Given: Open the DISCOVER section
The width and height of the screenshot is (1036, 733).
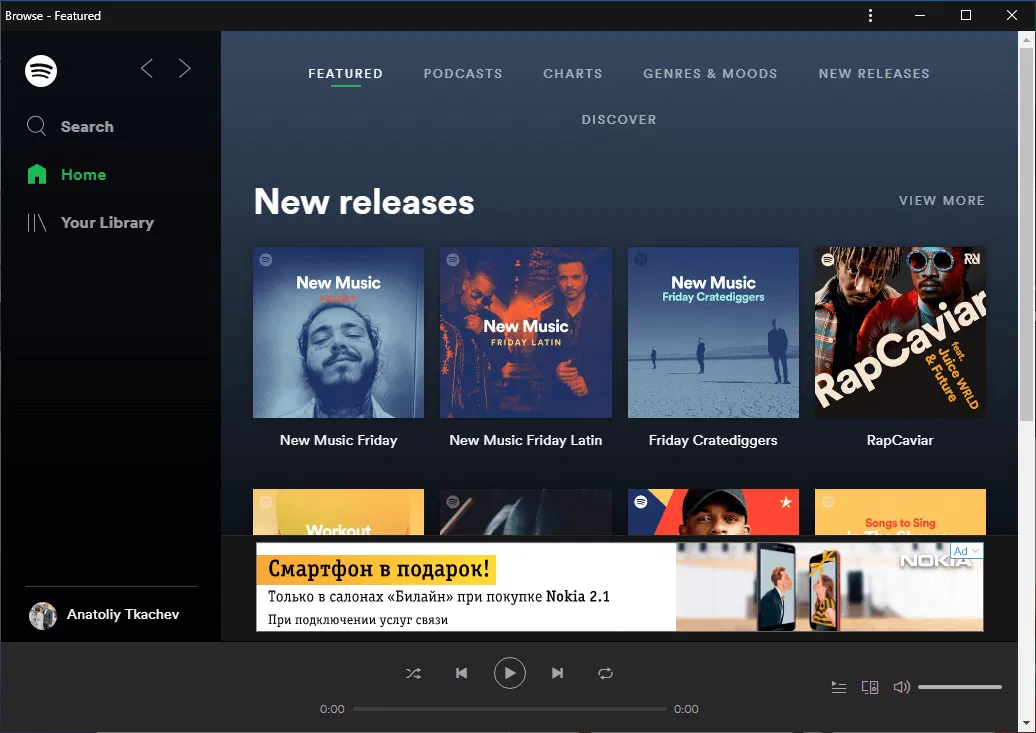Looking at the screenshot, I should 619,119.
